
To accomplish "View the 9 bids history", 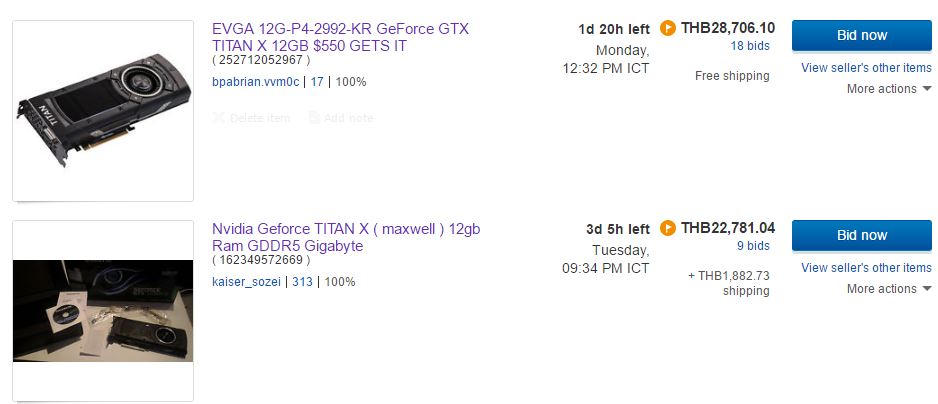I will pyautogui.click(x=753, y=246).
